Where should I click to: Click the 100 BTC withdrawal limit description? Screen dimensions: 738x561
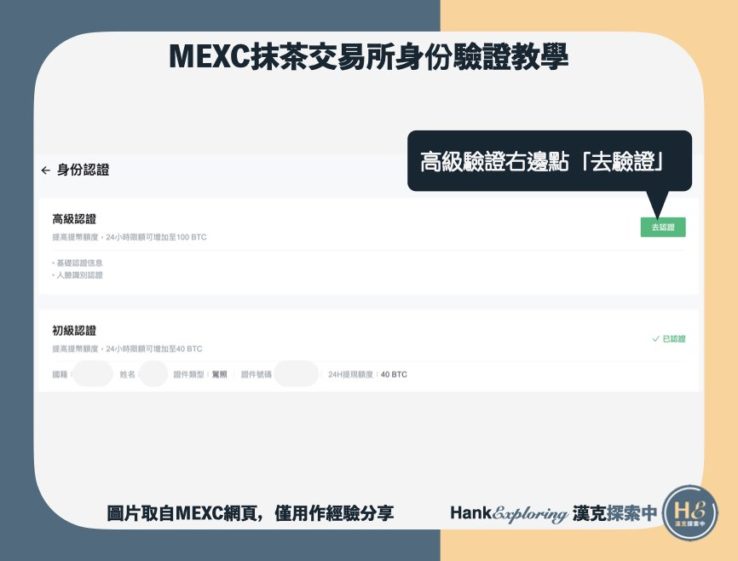click(129, 237)
